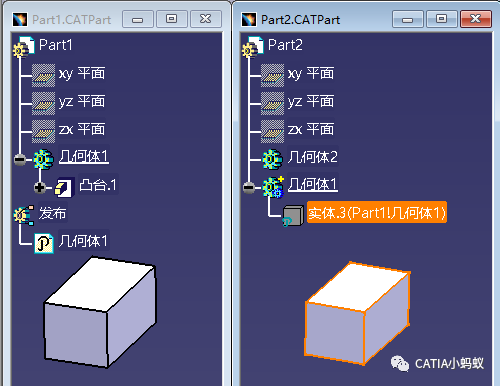Click the orange-outlined box in Part2 viewport

357,313
